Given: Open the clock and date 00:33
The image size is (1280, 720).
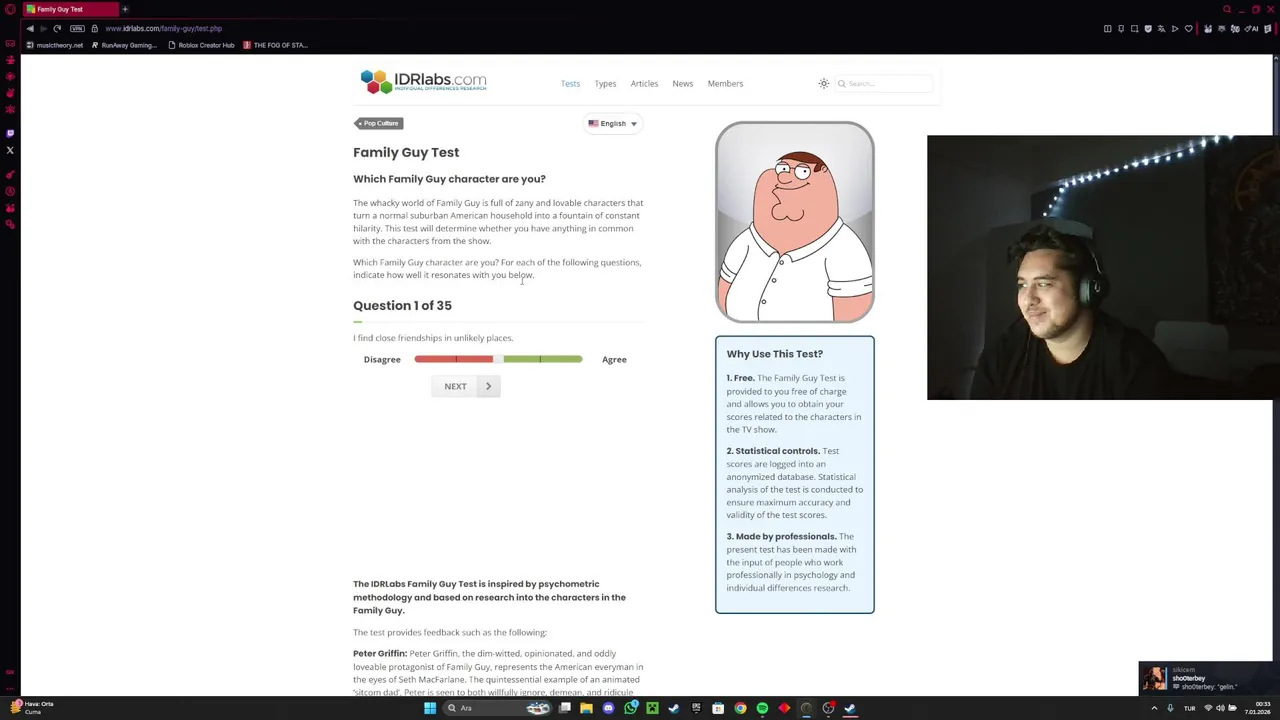Looking at the screenshot, I should 1257,708.
